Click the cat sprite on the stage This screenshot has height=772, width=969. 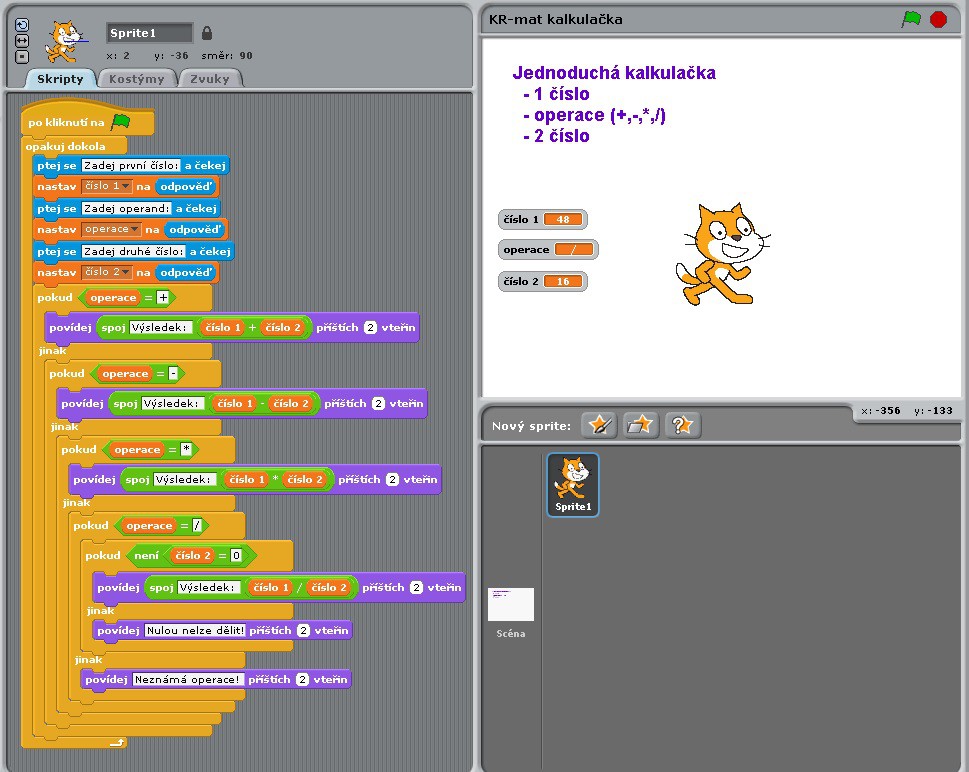[721, 253]
